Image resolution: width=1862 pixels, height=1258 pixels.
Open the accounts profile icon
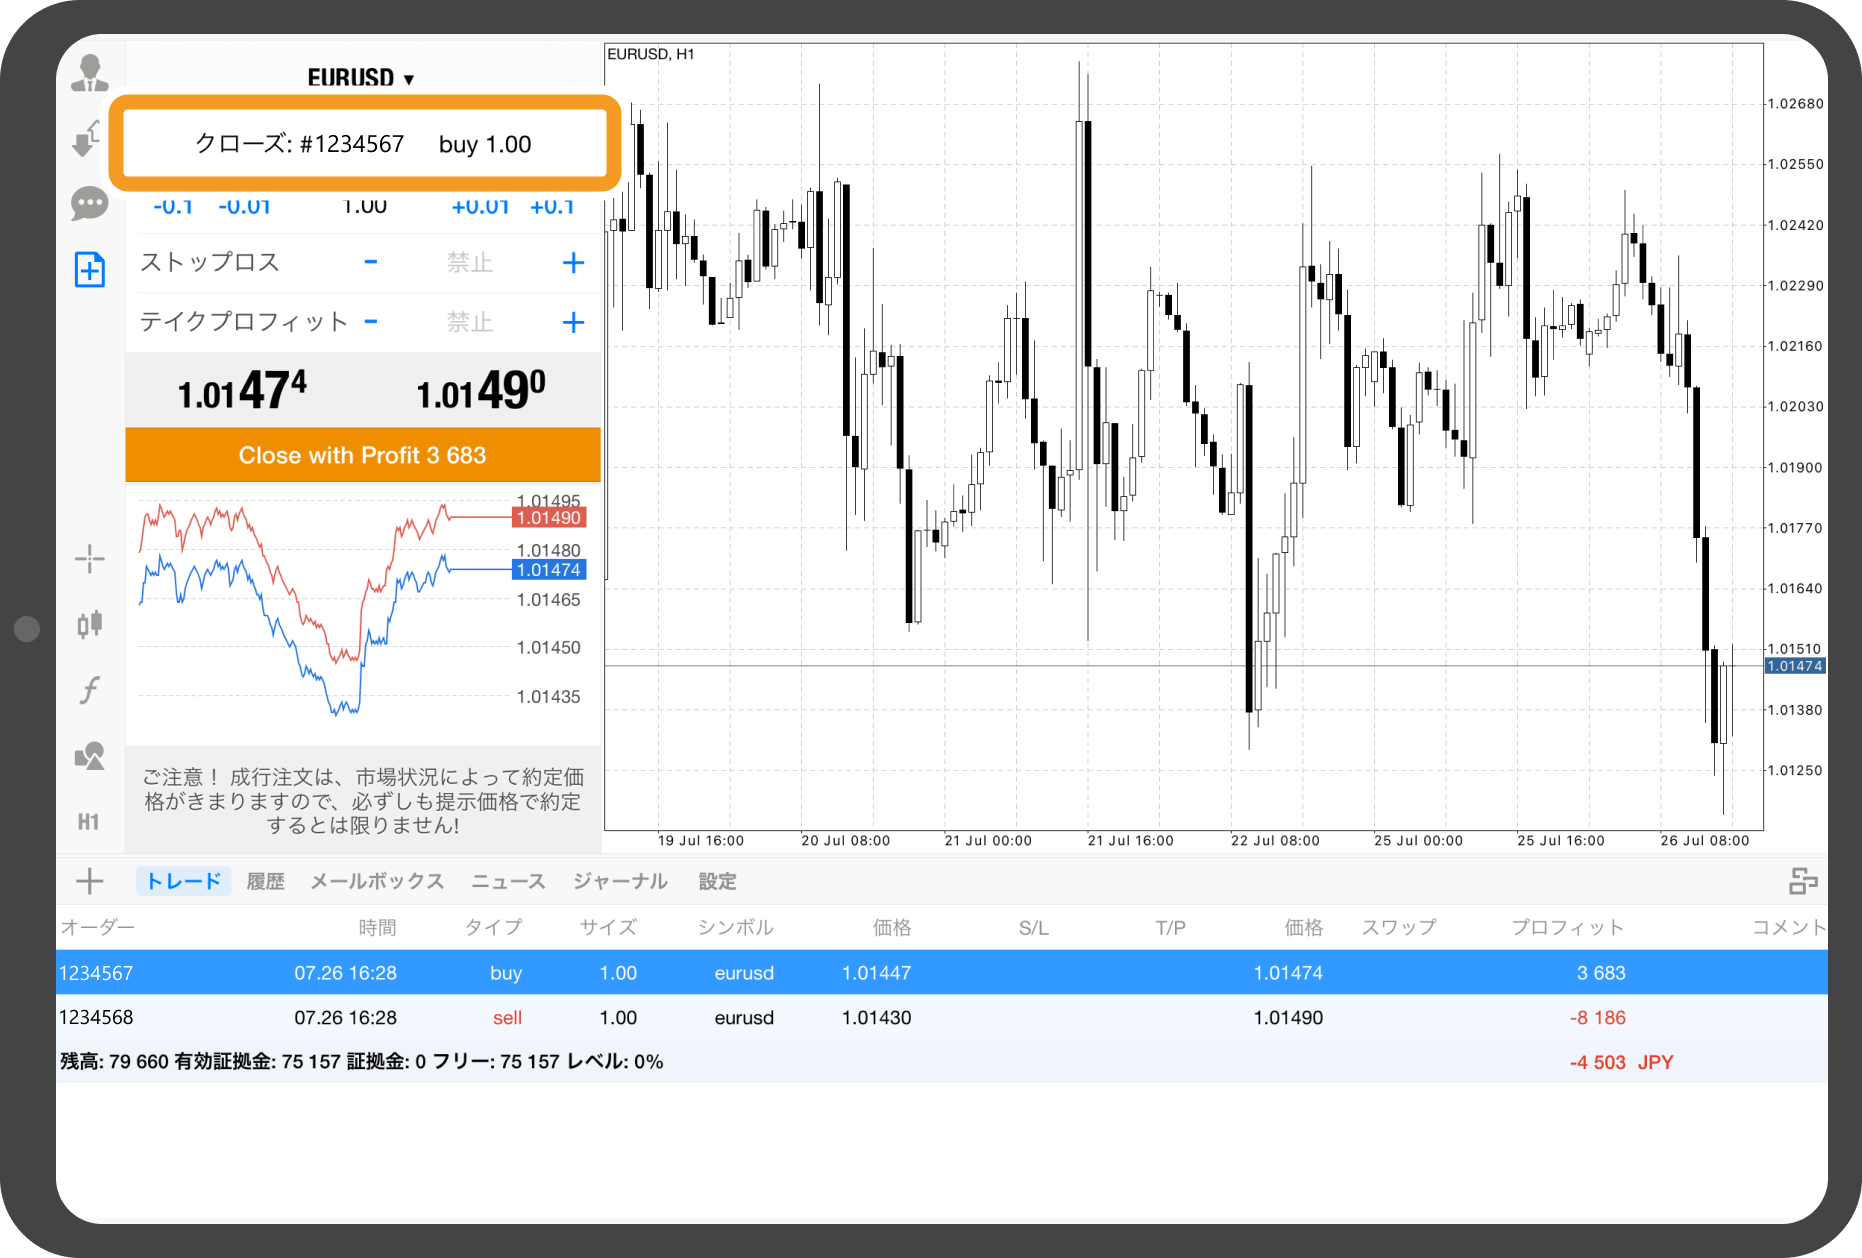tap(90, 74)
